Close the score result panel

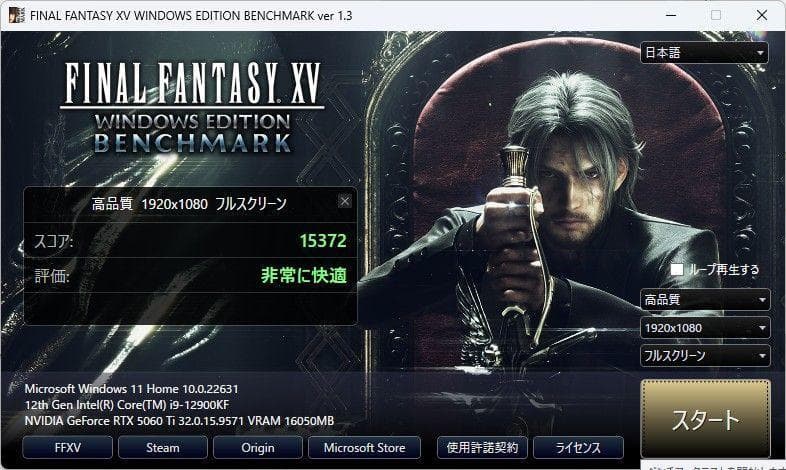[344, 201]
